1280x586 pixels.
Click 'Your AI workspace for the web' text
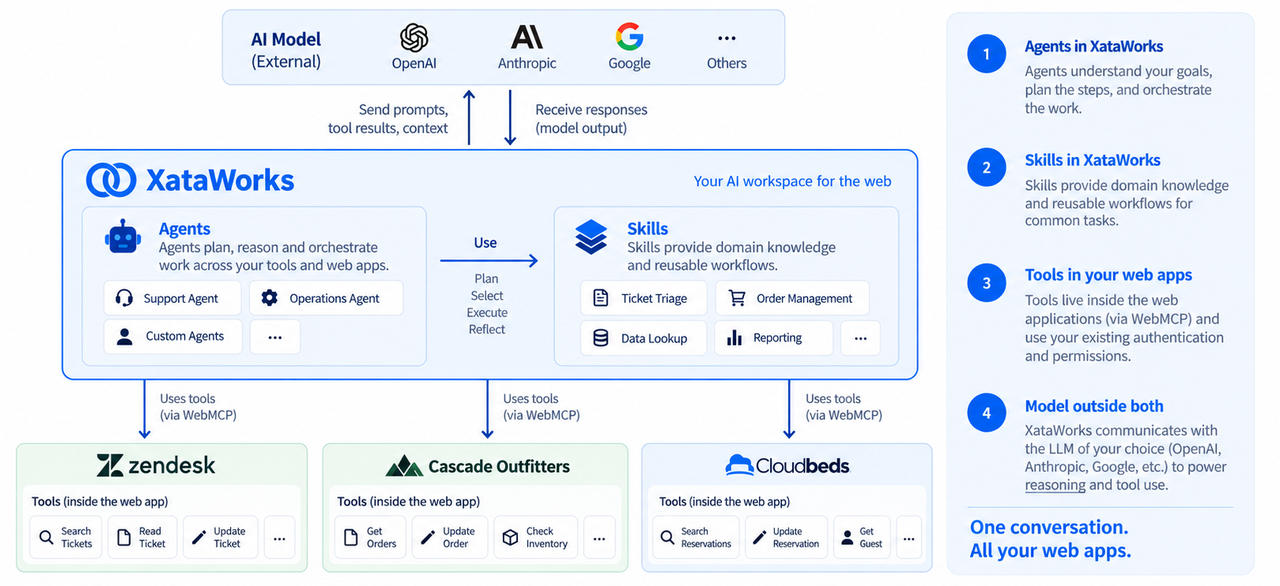pos(792,181)
